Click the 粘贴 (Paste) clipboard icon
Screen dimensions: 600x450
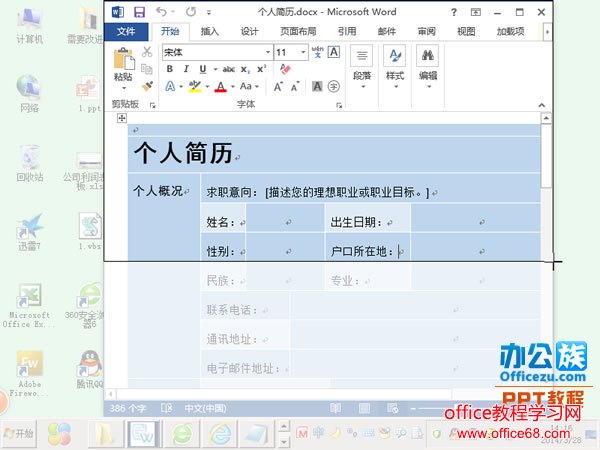click(x=124, y=59)
